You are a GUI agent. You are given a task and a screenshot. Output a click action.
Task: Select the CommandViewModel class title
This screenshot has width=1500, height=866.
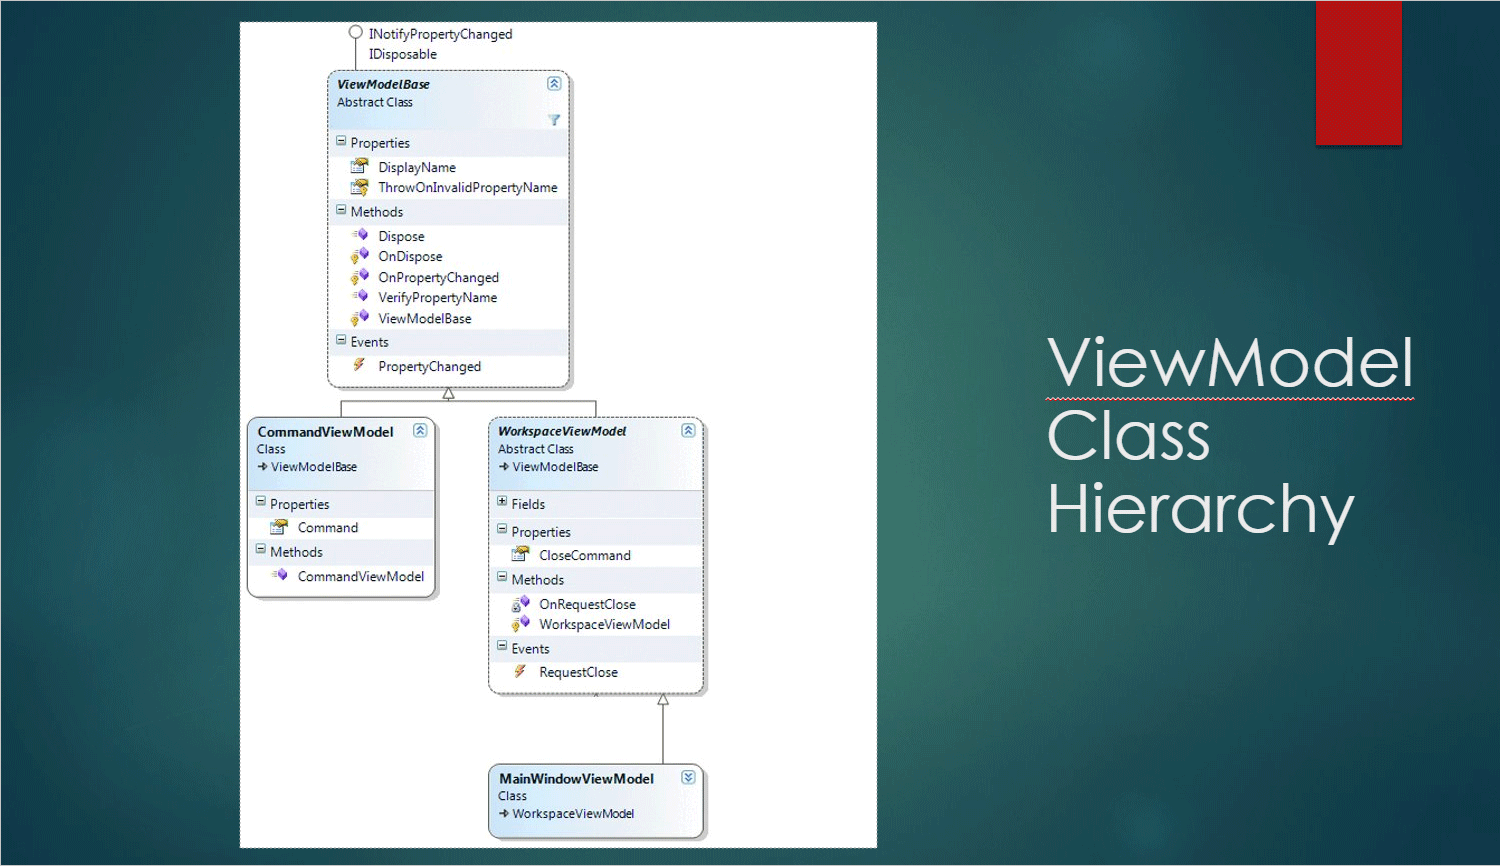click(x=326, y=432)
